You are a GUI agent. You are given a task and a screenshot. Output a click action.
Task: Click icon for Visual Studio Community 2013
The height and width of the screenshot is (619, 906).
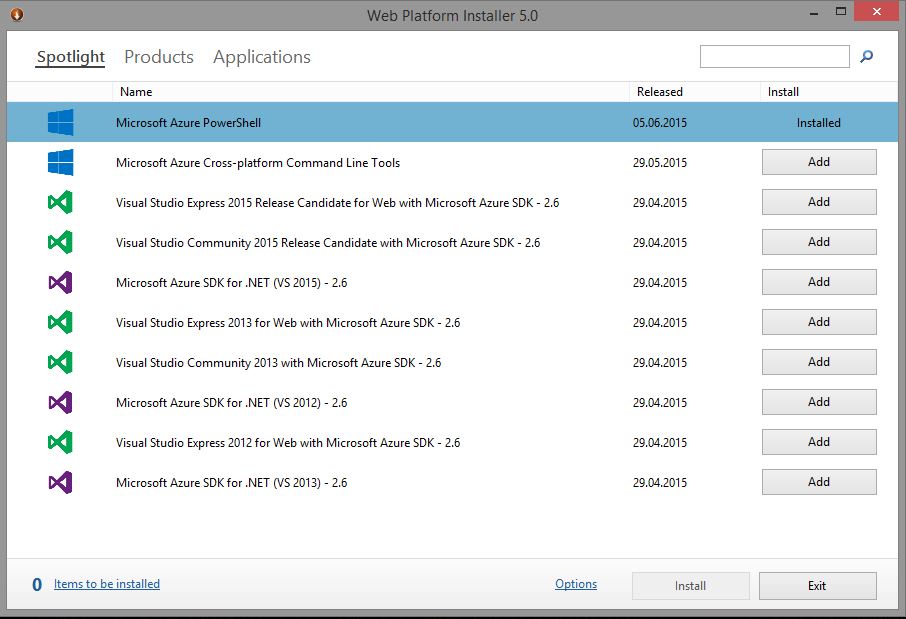coord(60,362)
